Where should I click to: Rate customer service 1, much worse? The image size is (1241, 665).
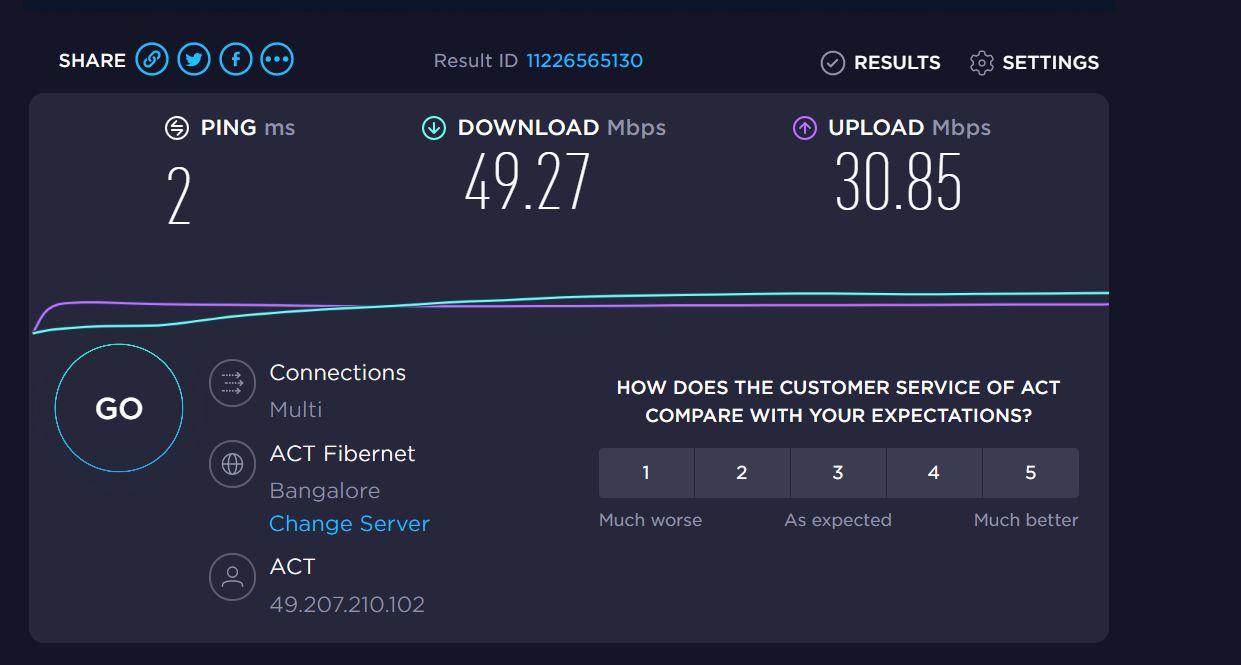646,473
